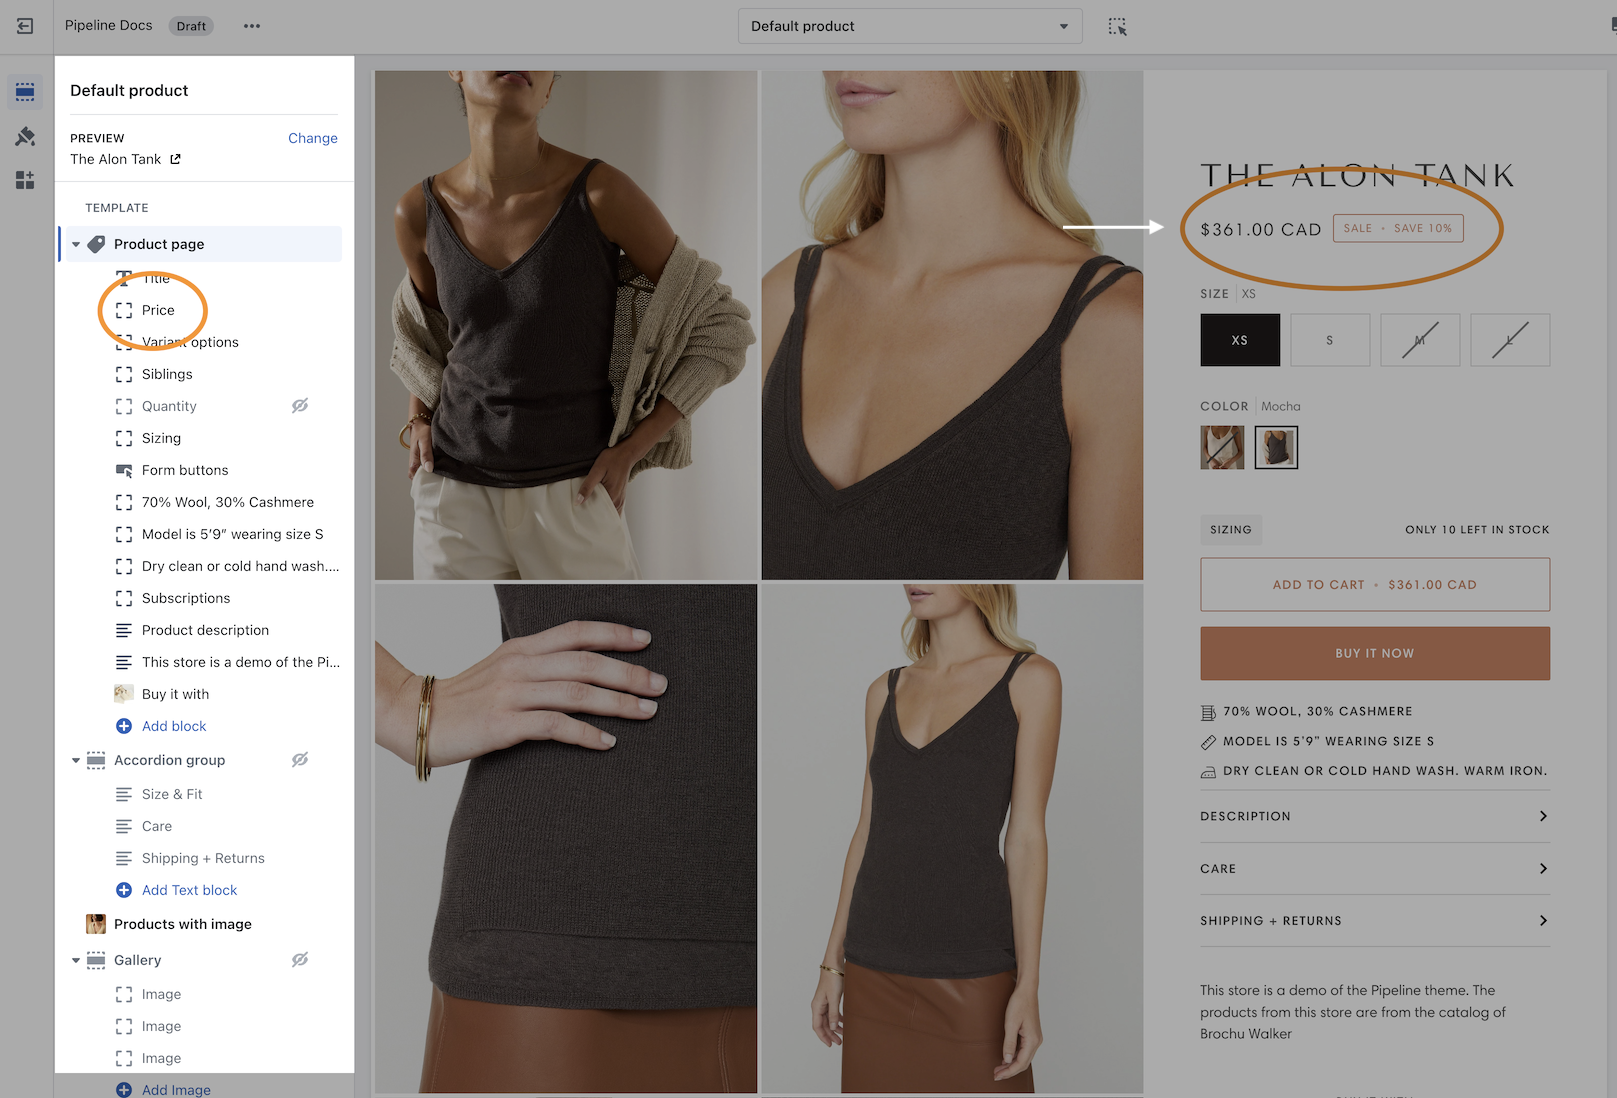The image size is (1617, 1098).
Task: Activate the inspector selection tool icon
Action: 1117,26
